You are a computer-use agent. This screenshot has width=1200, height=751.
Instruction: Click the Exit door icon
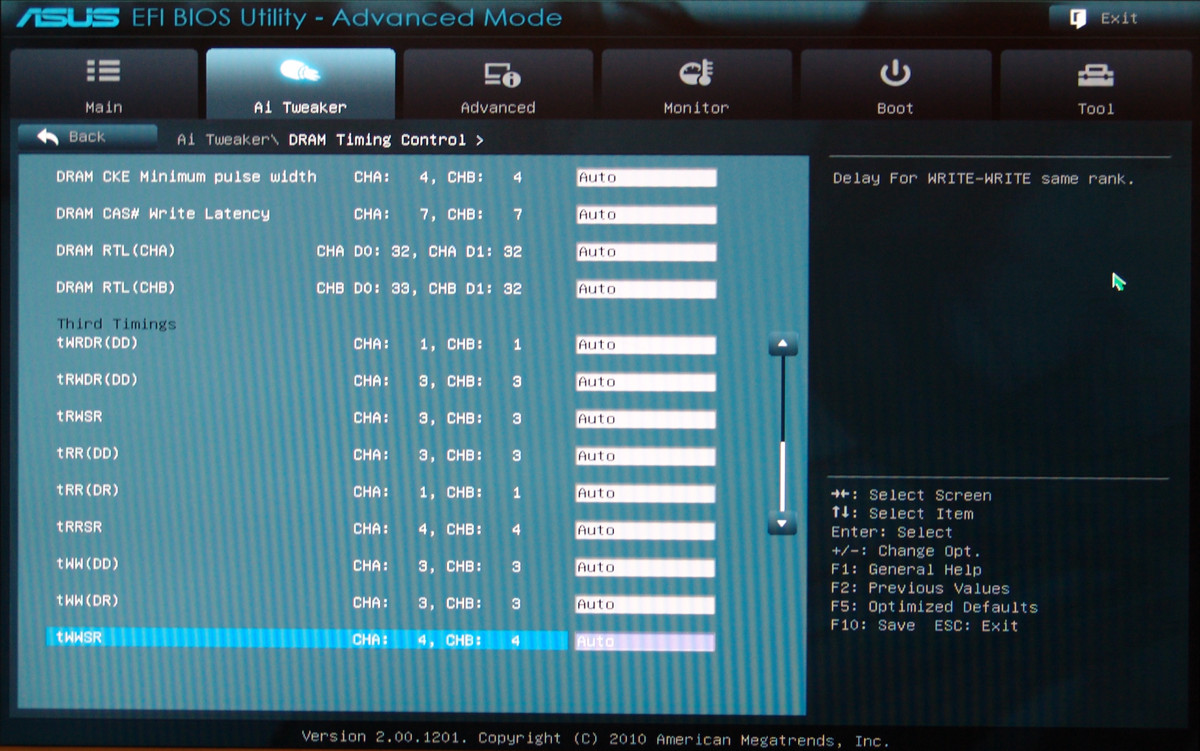coord(1078,18)
